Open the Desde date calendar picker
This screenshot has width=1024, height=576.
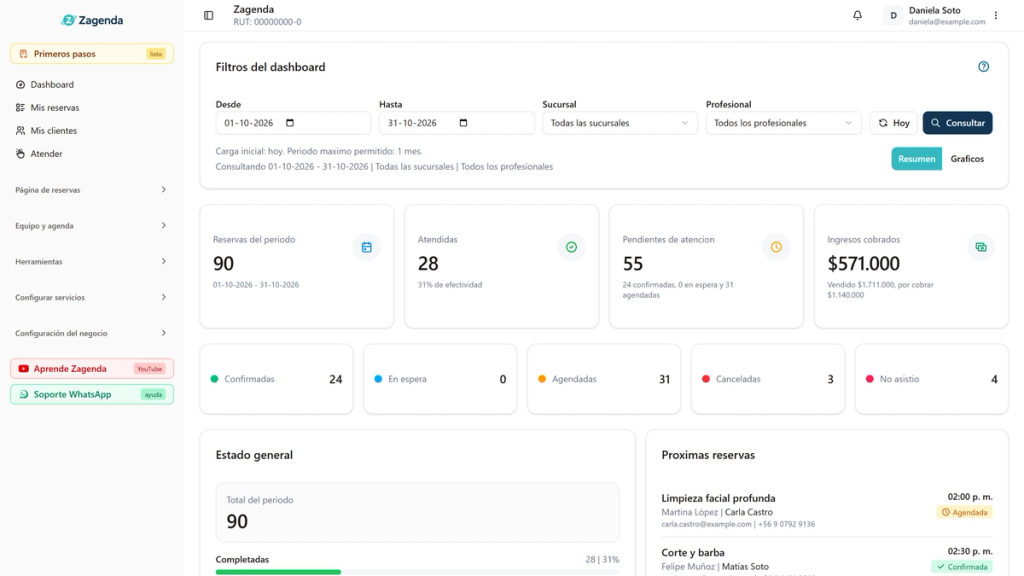coord(290,123)
